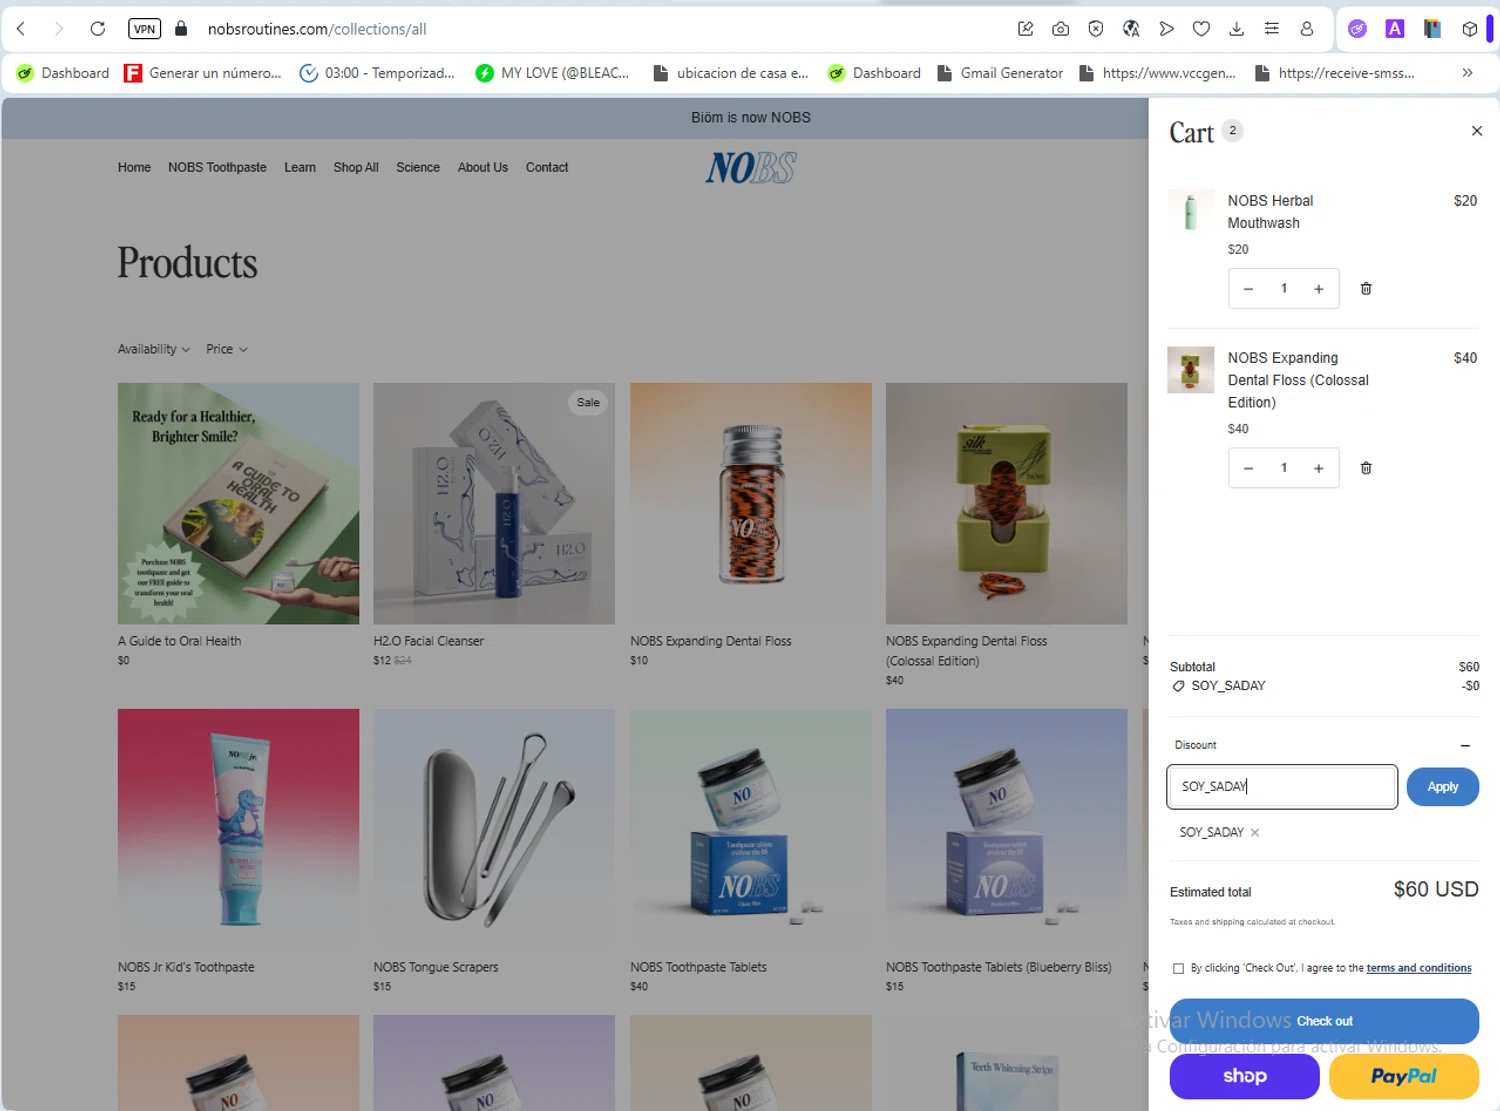Open the Home menu item
This screenshot has height=1111, width=1500.
point(134,167)
